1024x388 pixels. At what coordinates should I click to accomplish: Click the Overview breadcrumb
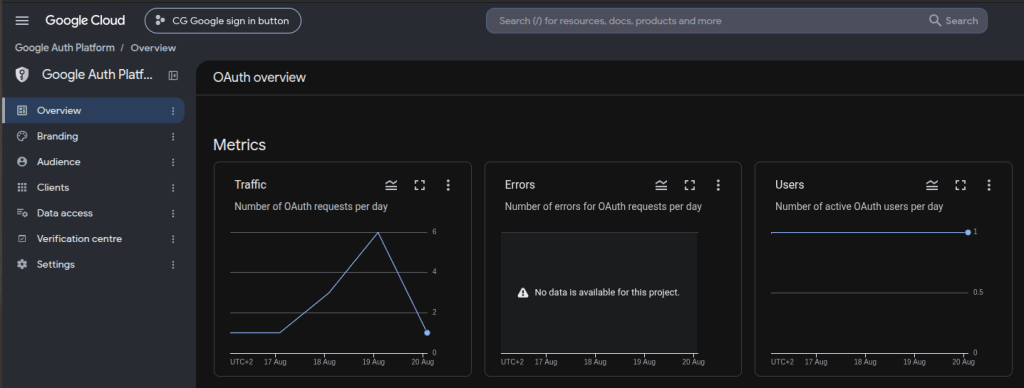[x=153, y=48]
